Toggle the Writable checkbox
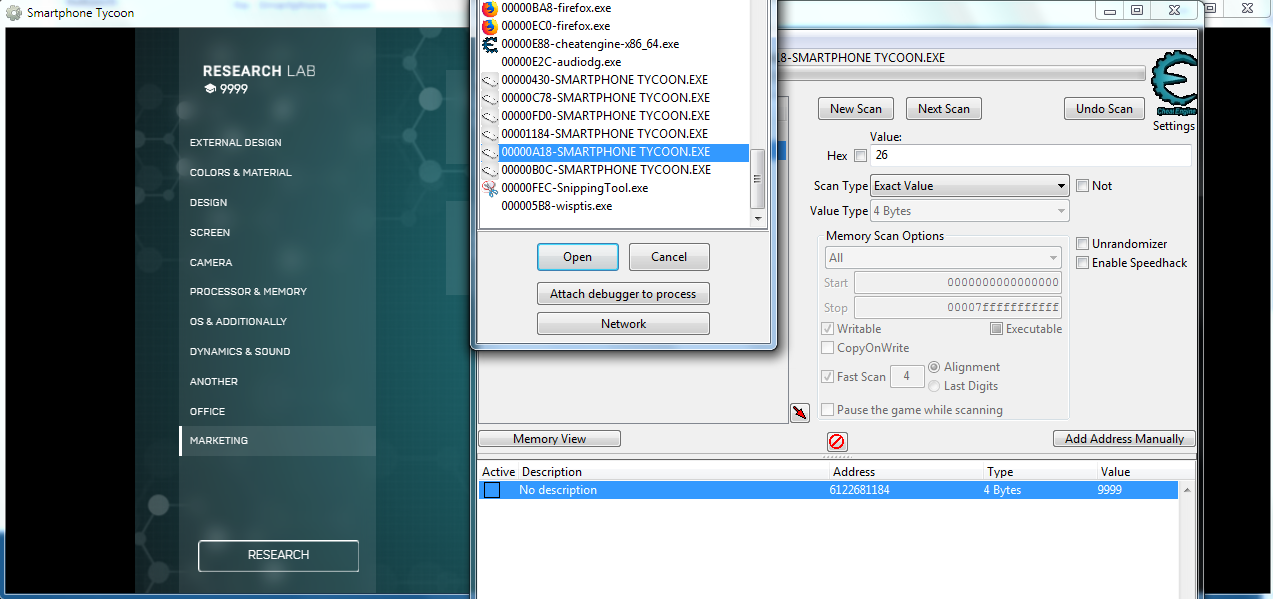The height and width of the screenshot is (599, 1273). pyautogui.click(x=827, y=329)
